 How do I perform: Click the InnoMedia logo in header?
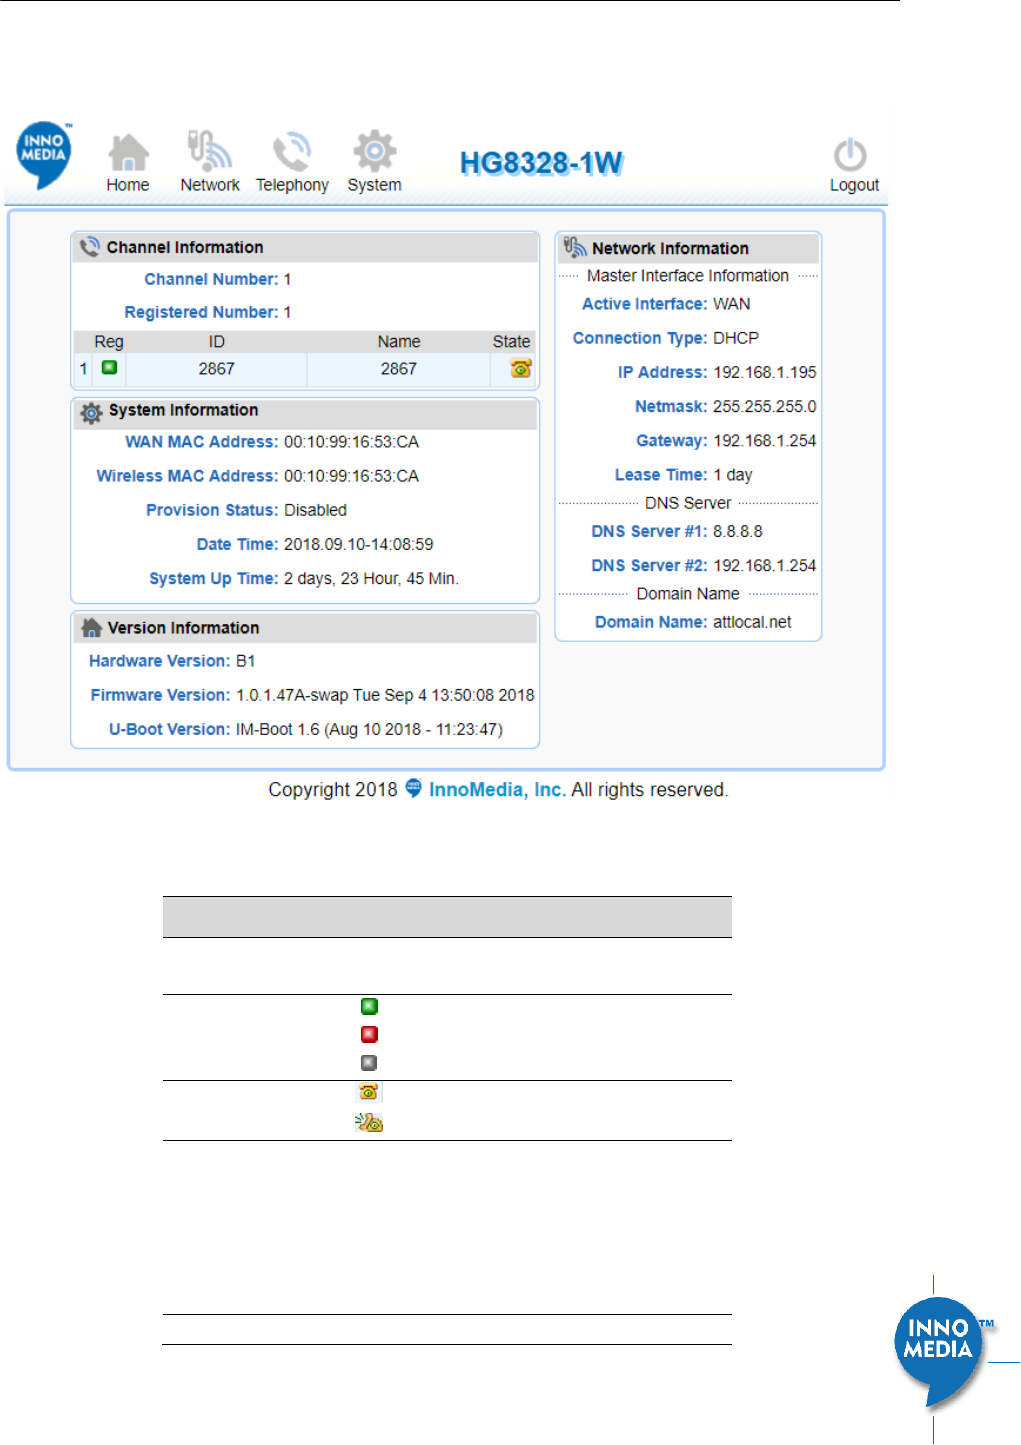click(44, 155)
